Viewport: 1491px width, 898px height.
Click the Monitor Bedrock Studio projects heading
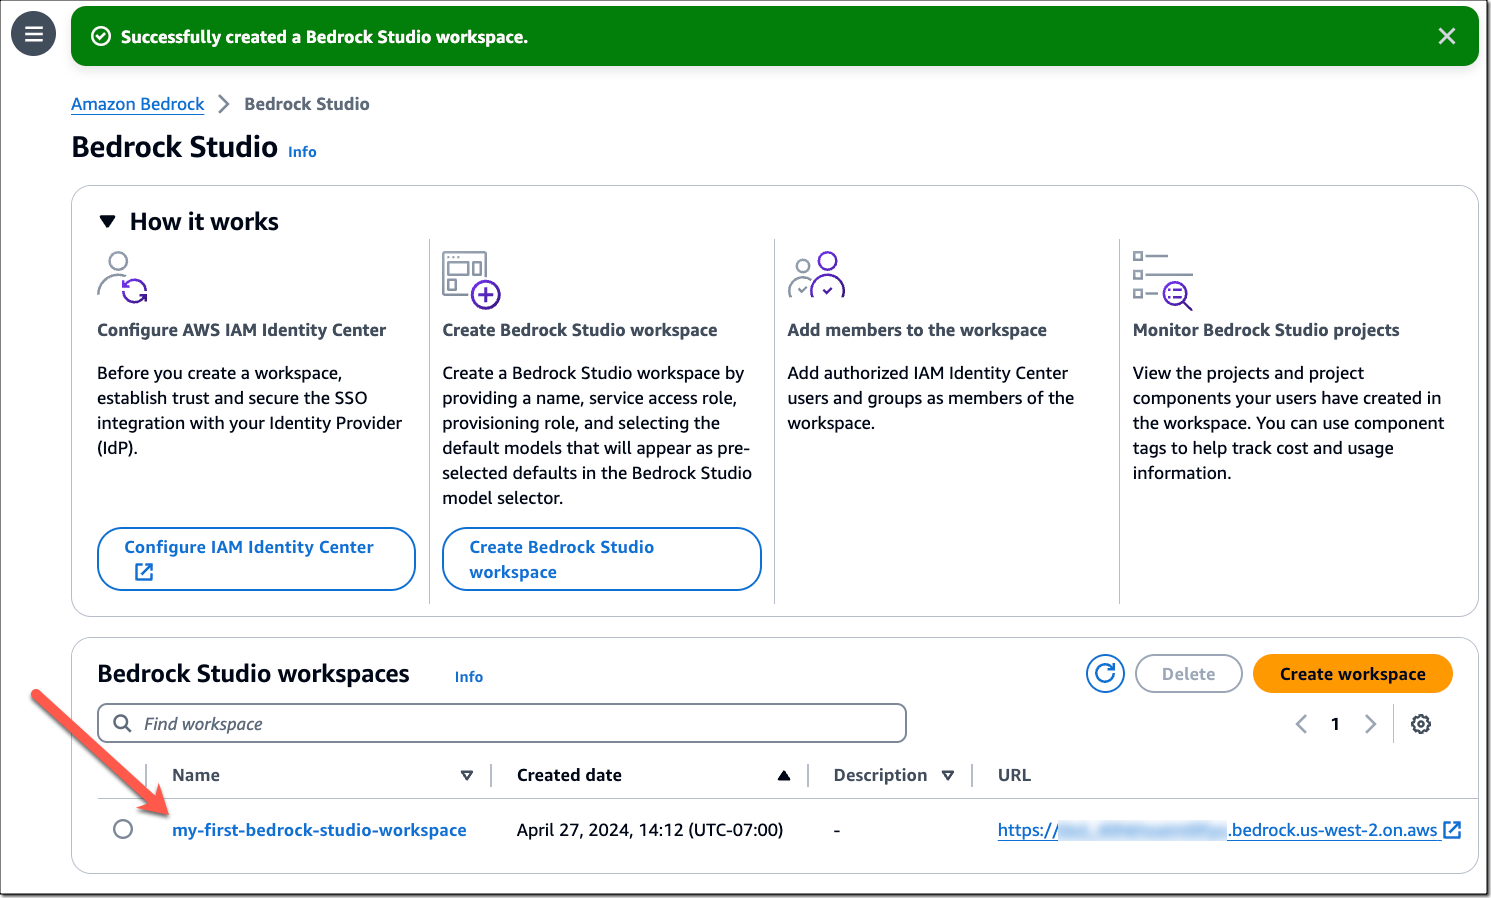point(1266,330)
